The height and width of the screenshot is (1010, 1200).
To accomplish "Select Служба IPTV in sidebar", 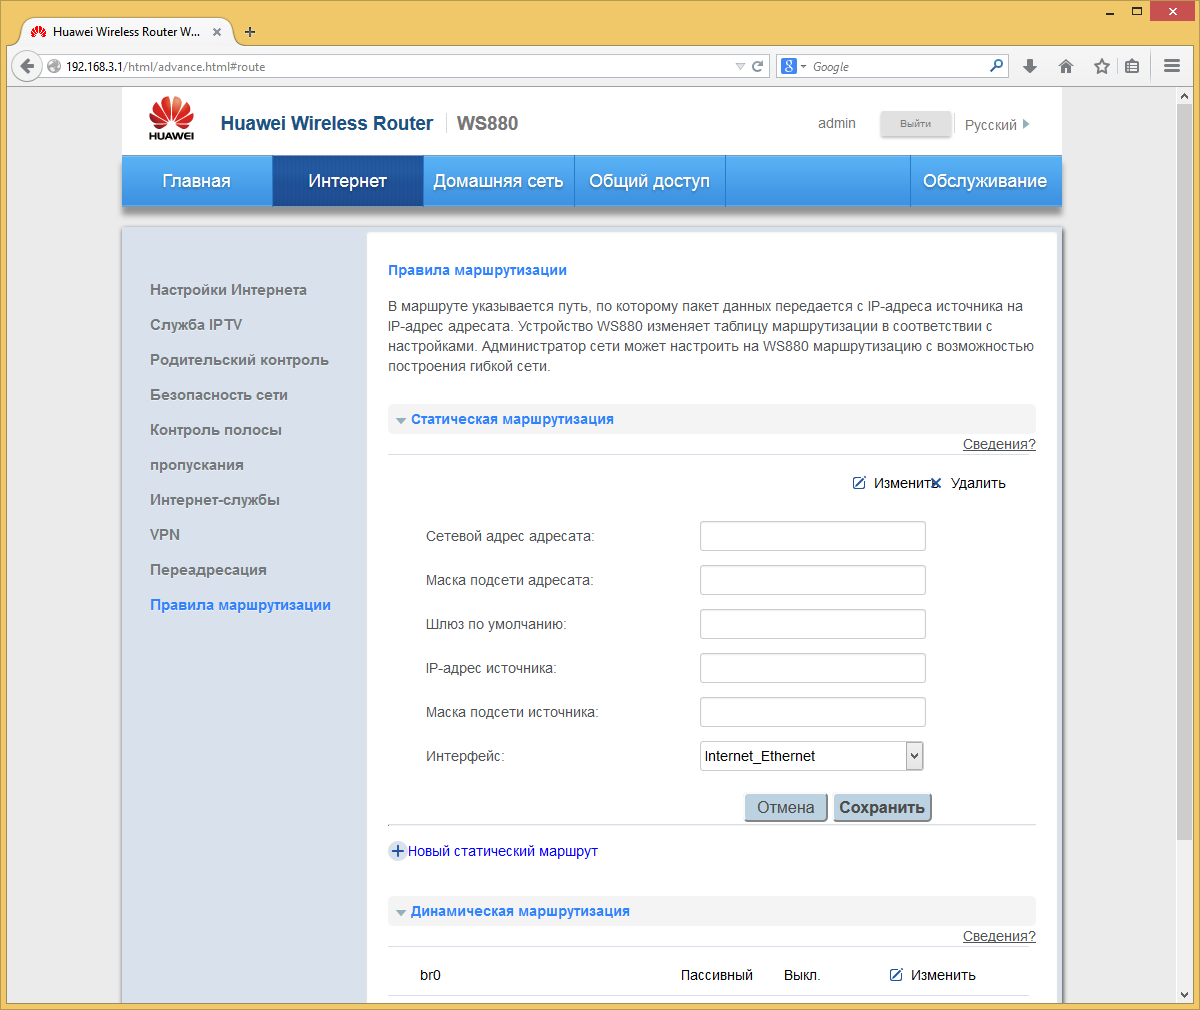I will click(196, 325).
